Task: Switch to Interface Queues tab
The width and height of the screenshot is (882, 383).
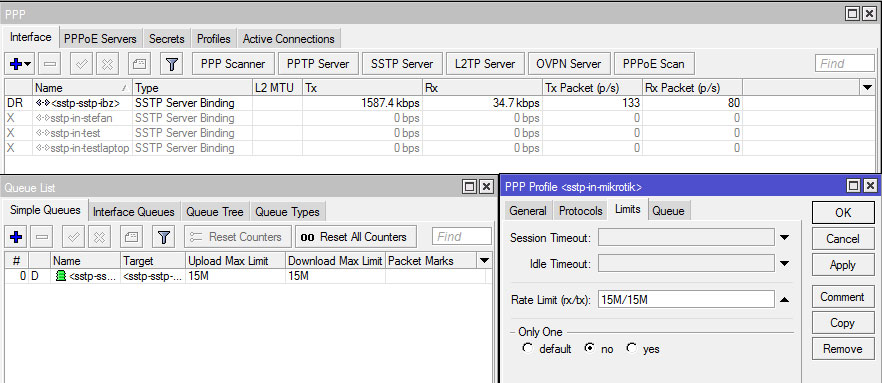Action: pyautogui.click(x=134, y=212)
